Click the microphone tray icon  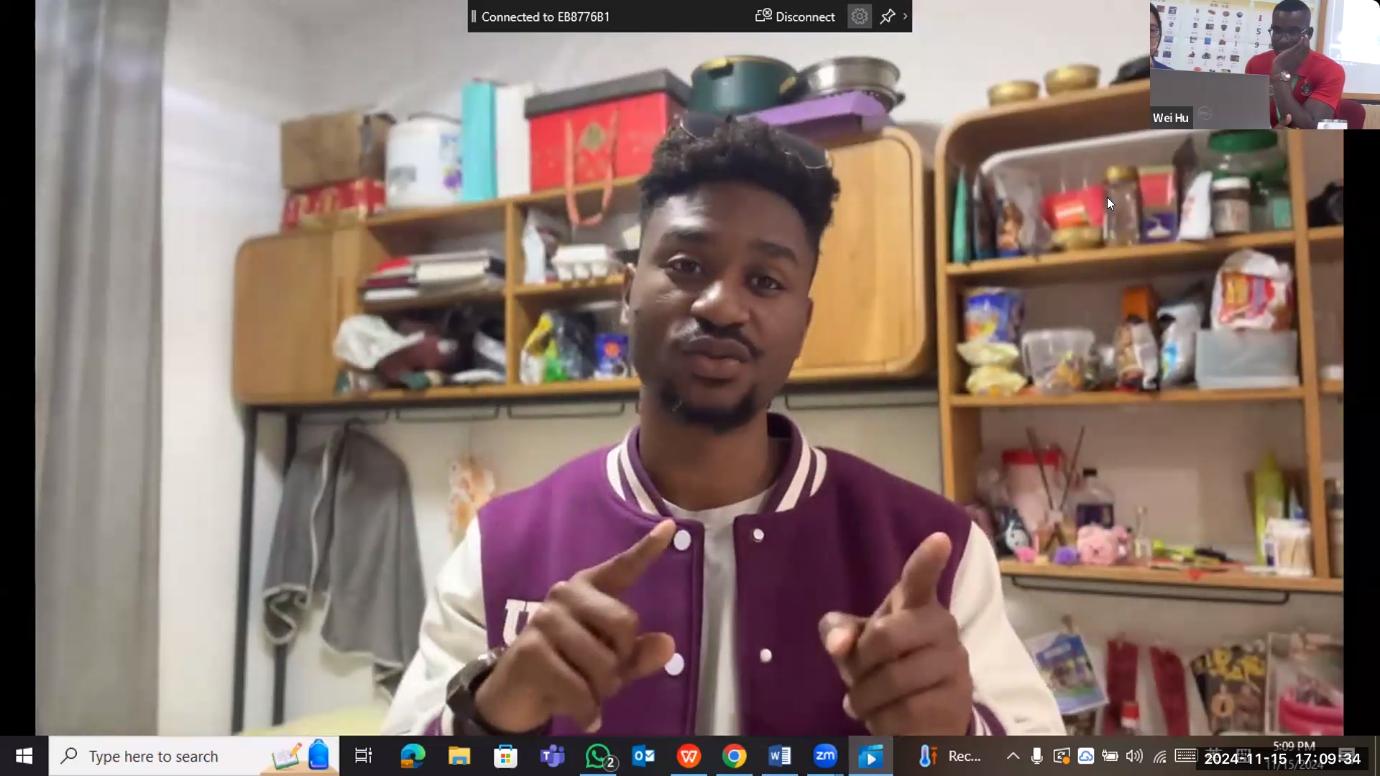(1037, 756)
